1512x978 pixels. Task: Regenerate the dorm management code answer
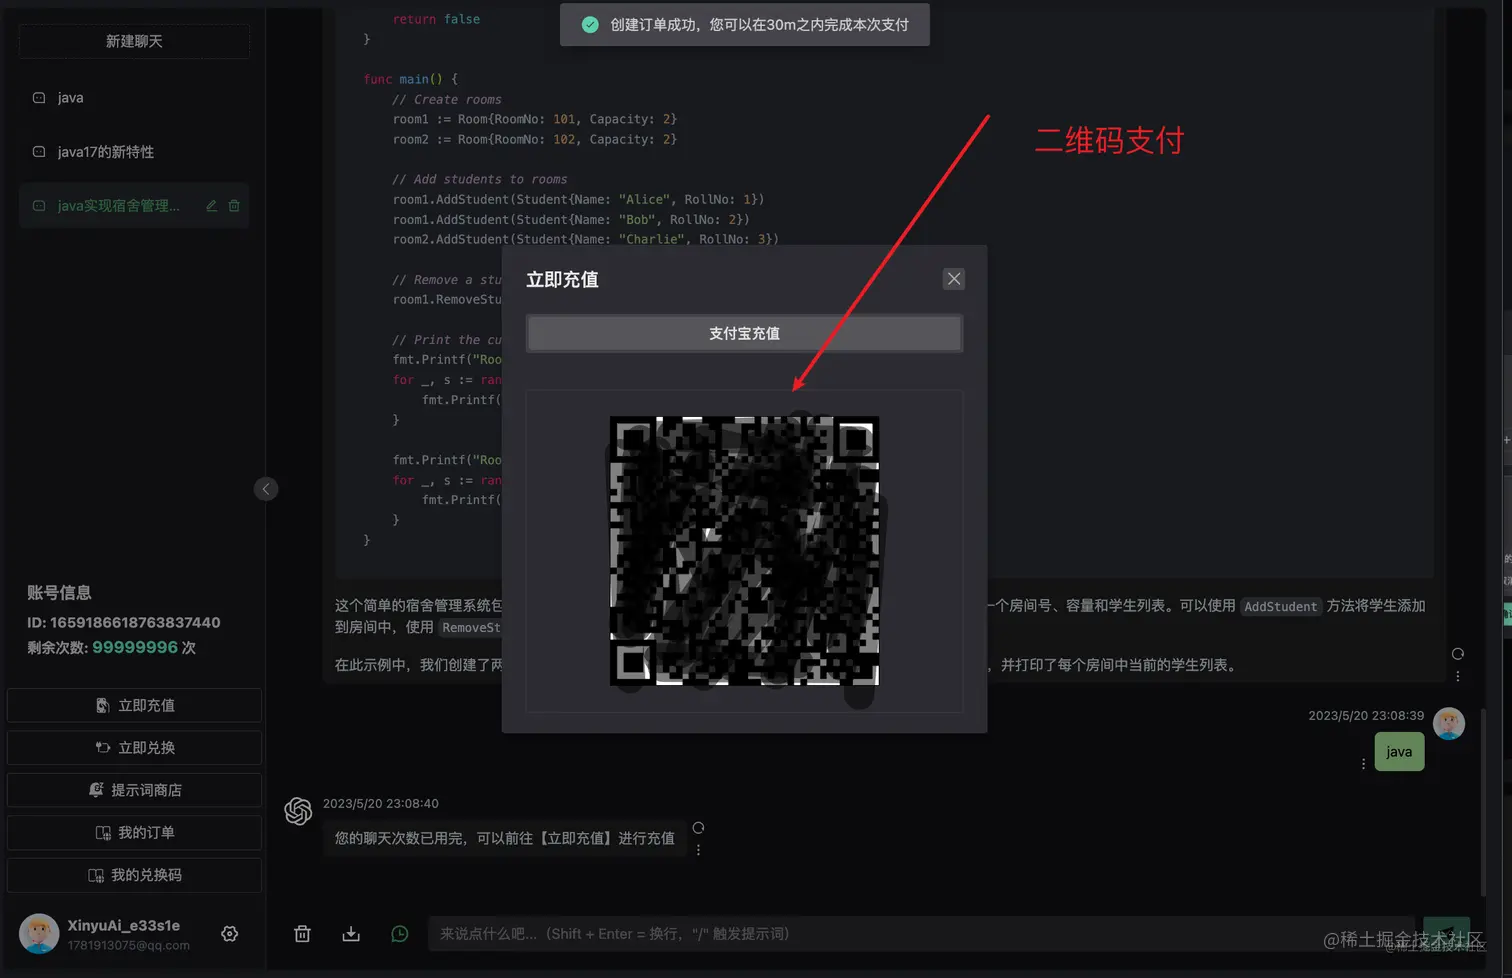click(1458, 654)
